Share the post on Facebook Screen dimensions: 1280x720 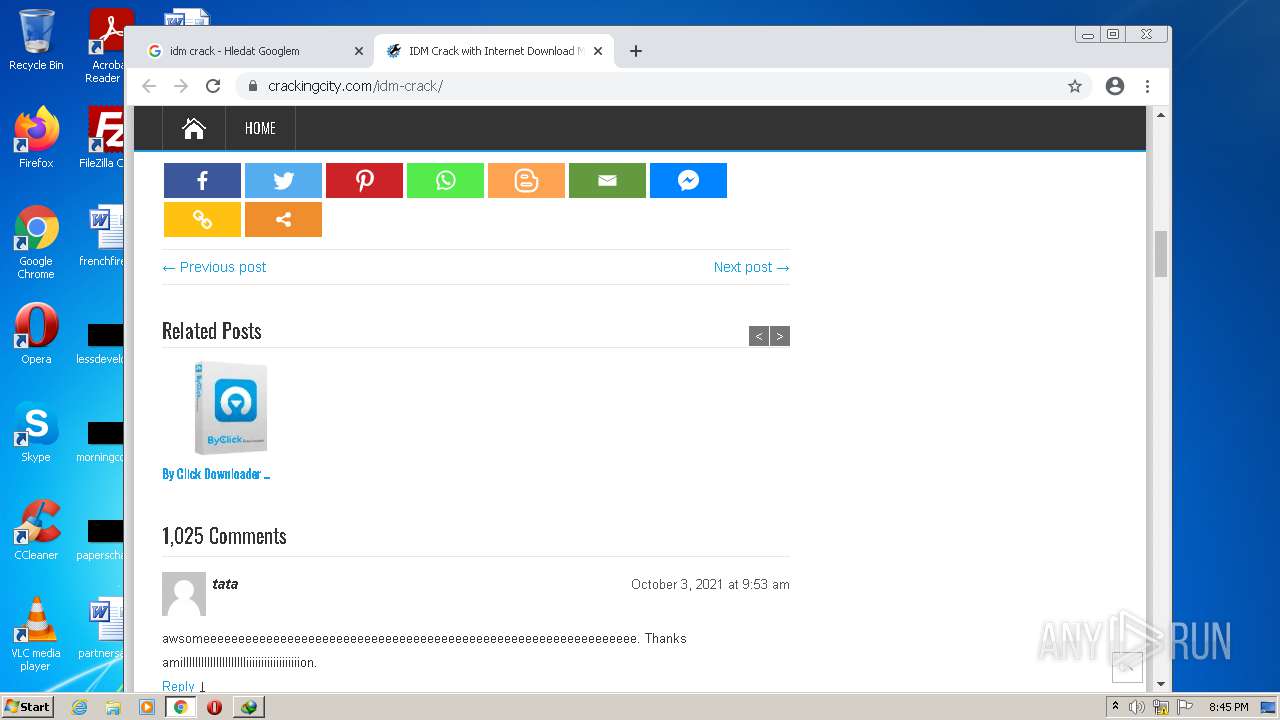click(x=202, y=180)
